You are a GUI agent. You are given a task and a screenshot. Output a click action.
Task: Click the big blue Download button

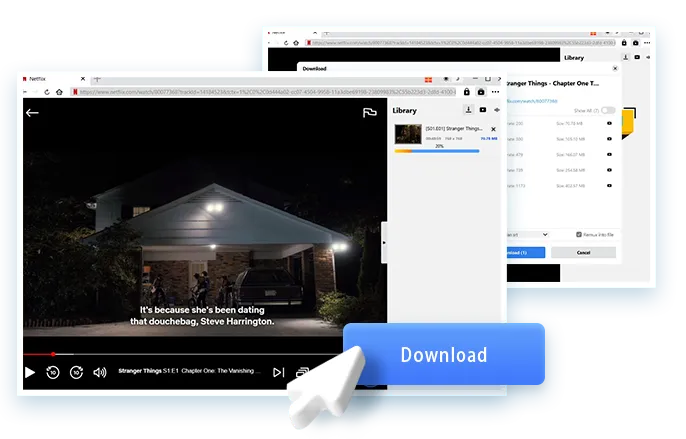pos(444,354)
